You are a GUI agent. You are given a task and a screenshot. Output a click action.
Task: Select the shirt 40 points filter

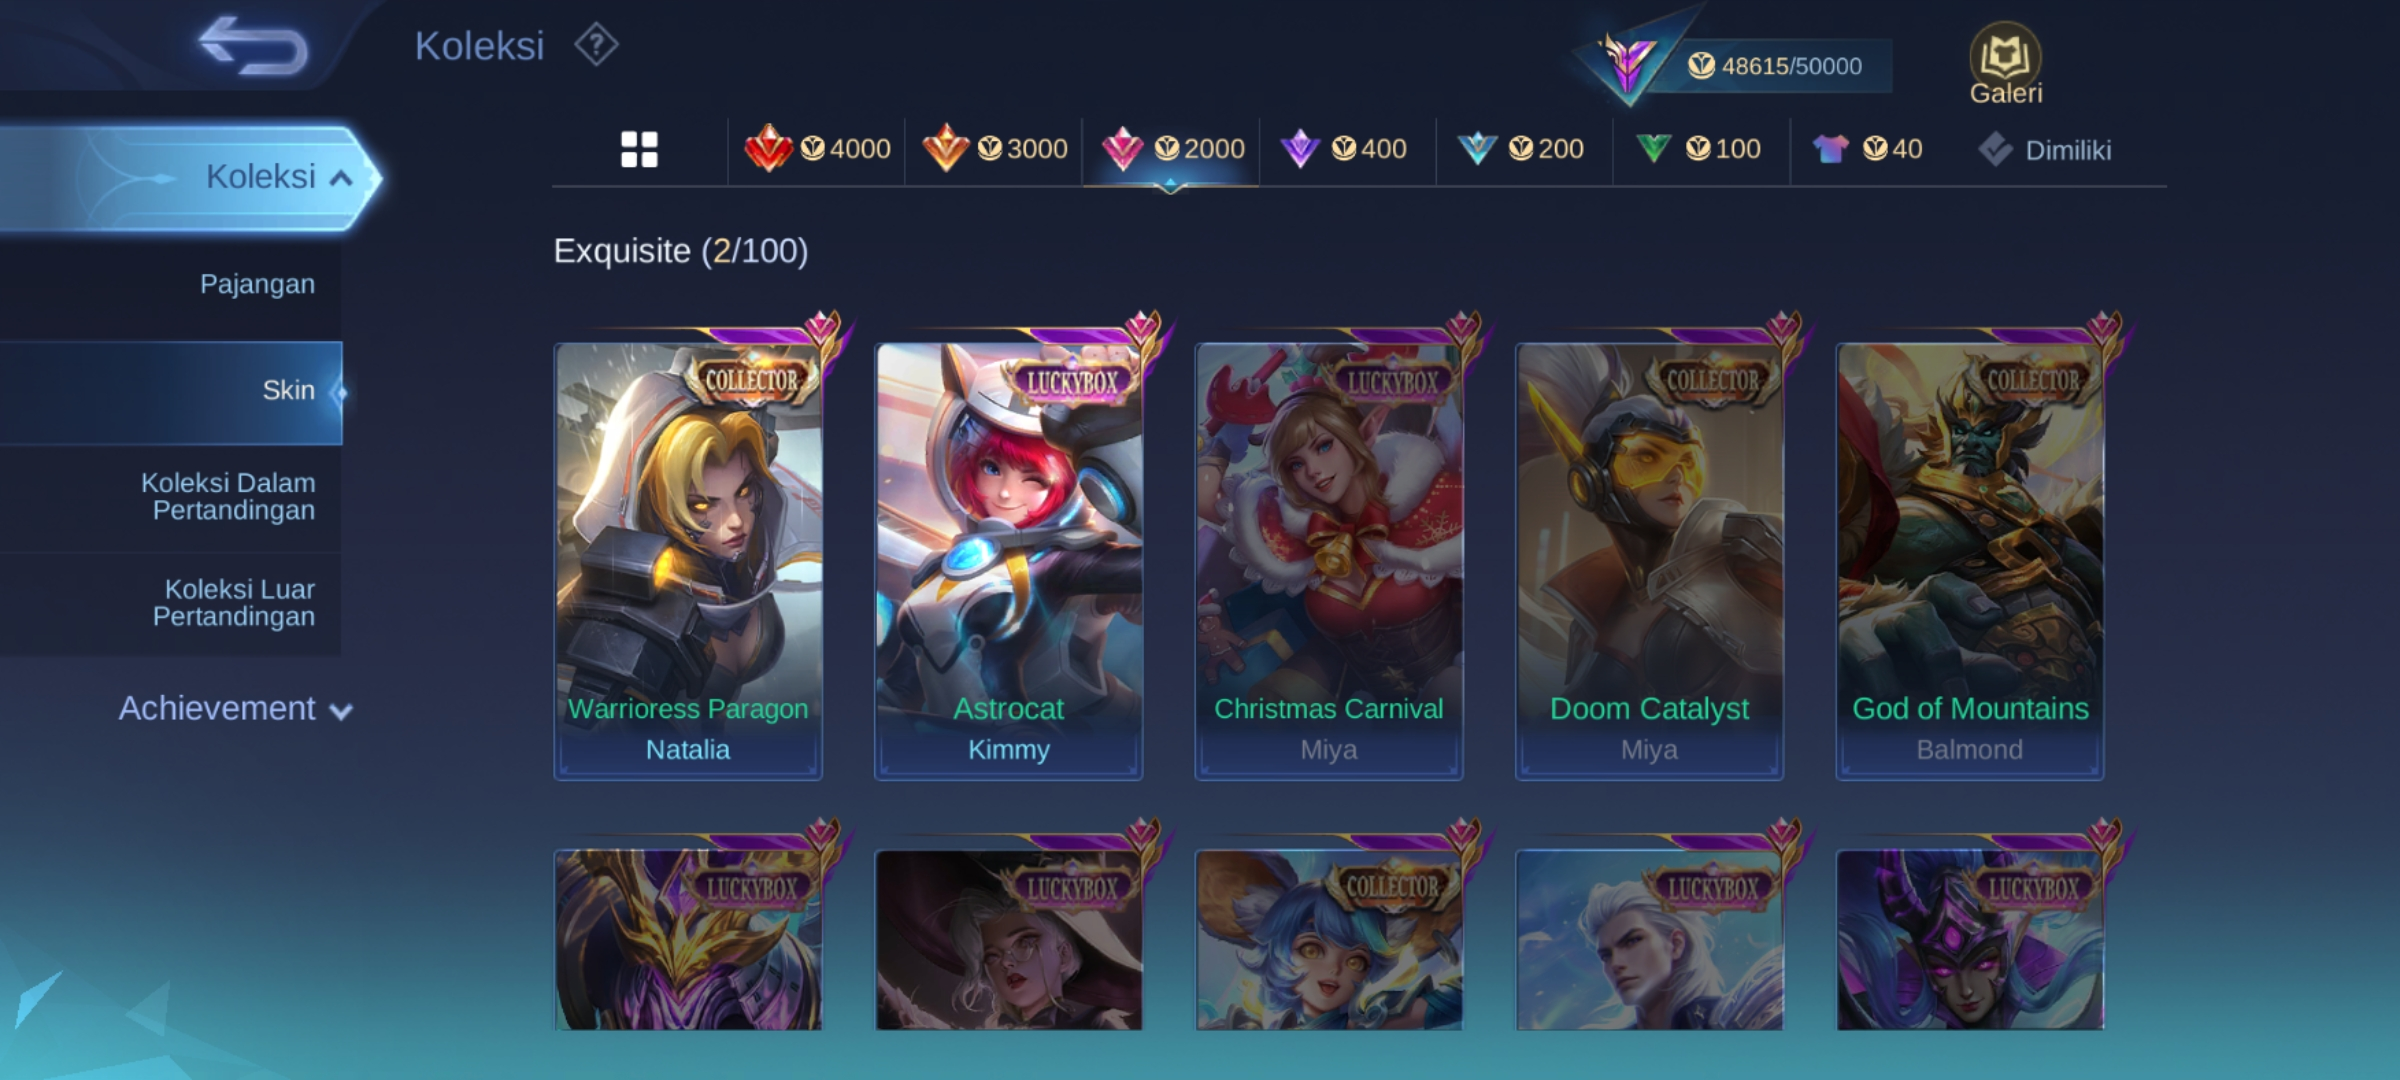(1867, 150)
